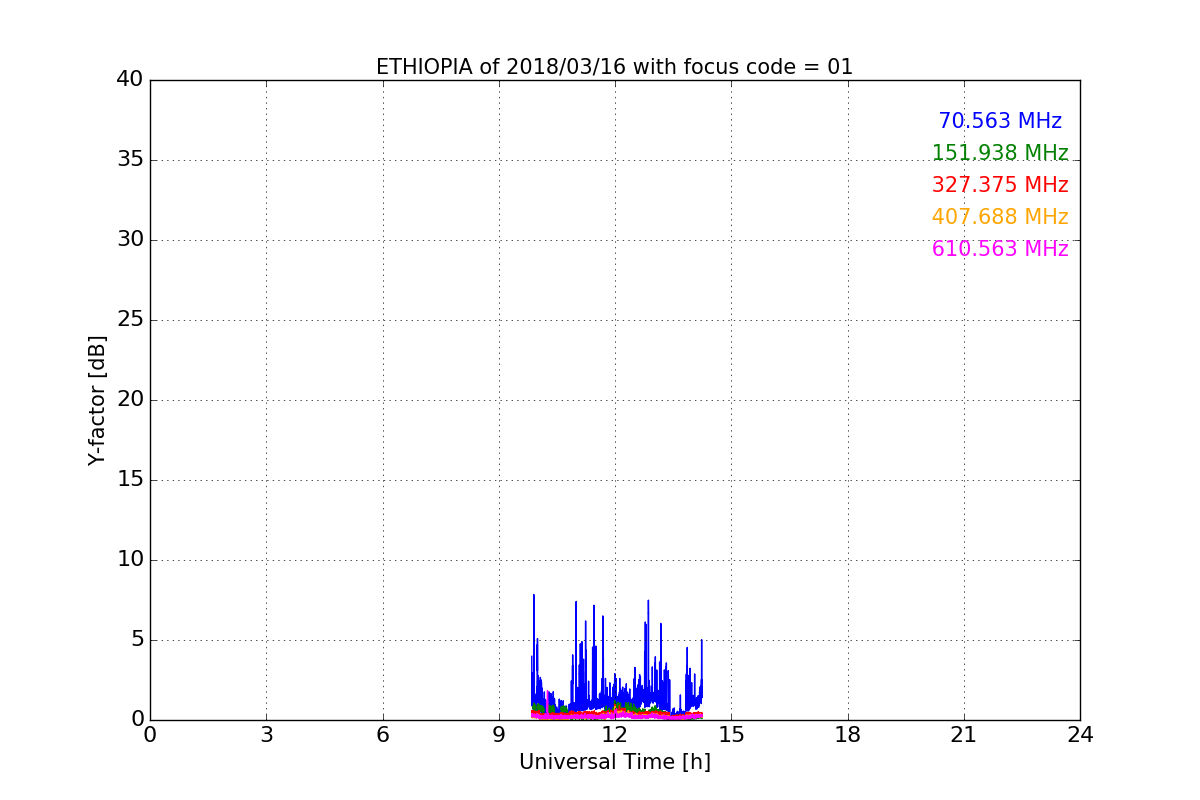Click the x-axis tick label 9
This screenshot has width=1200, height=800.
coord(499,735)
